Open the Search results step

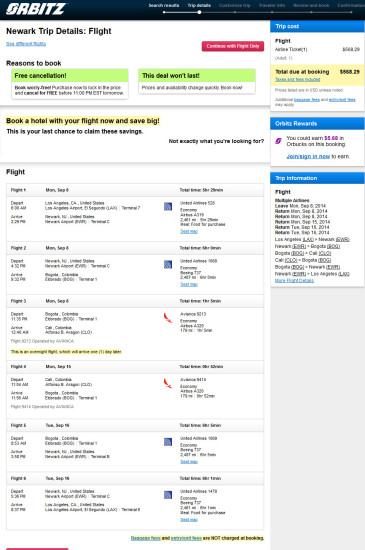click(164, 6)
